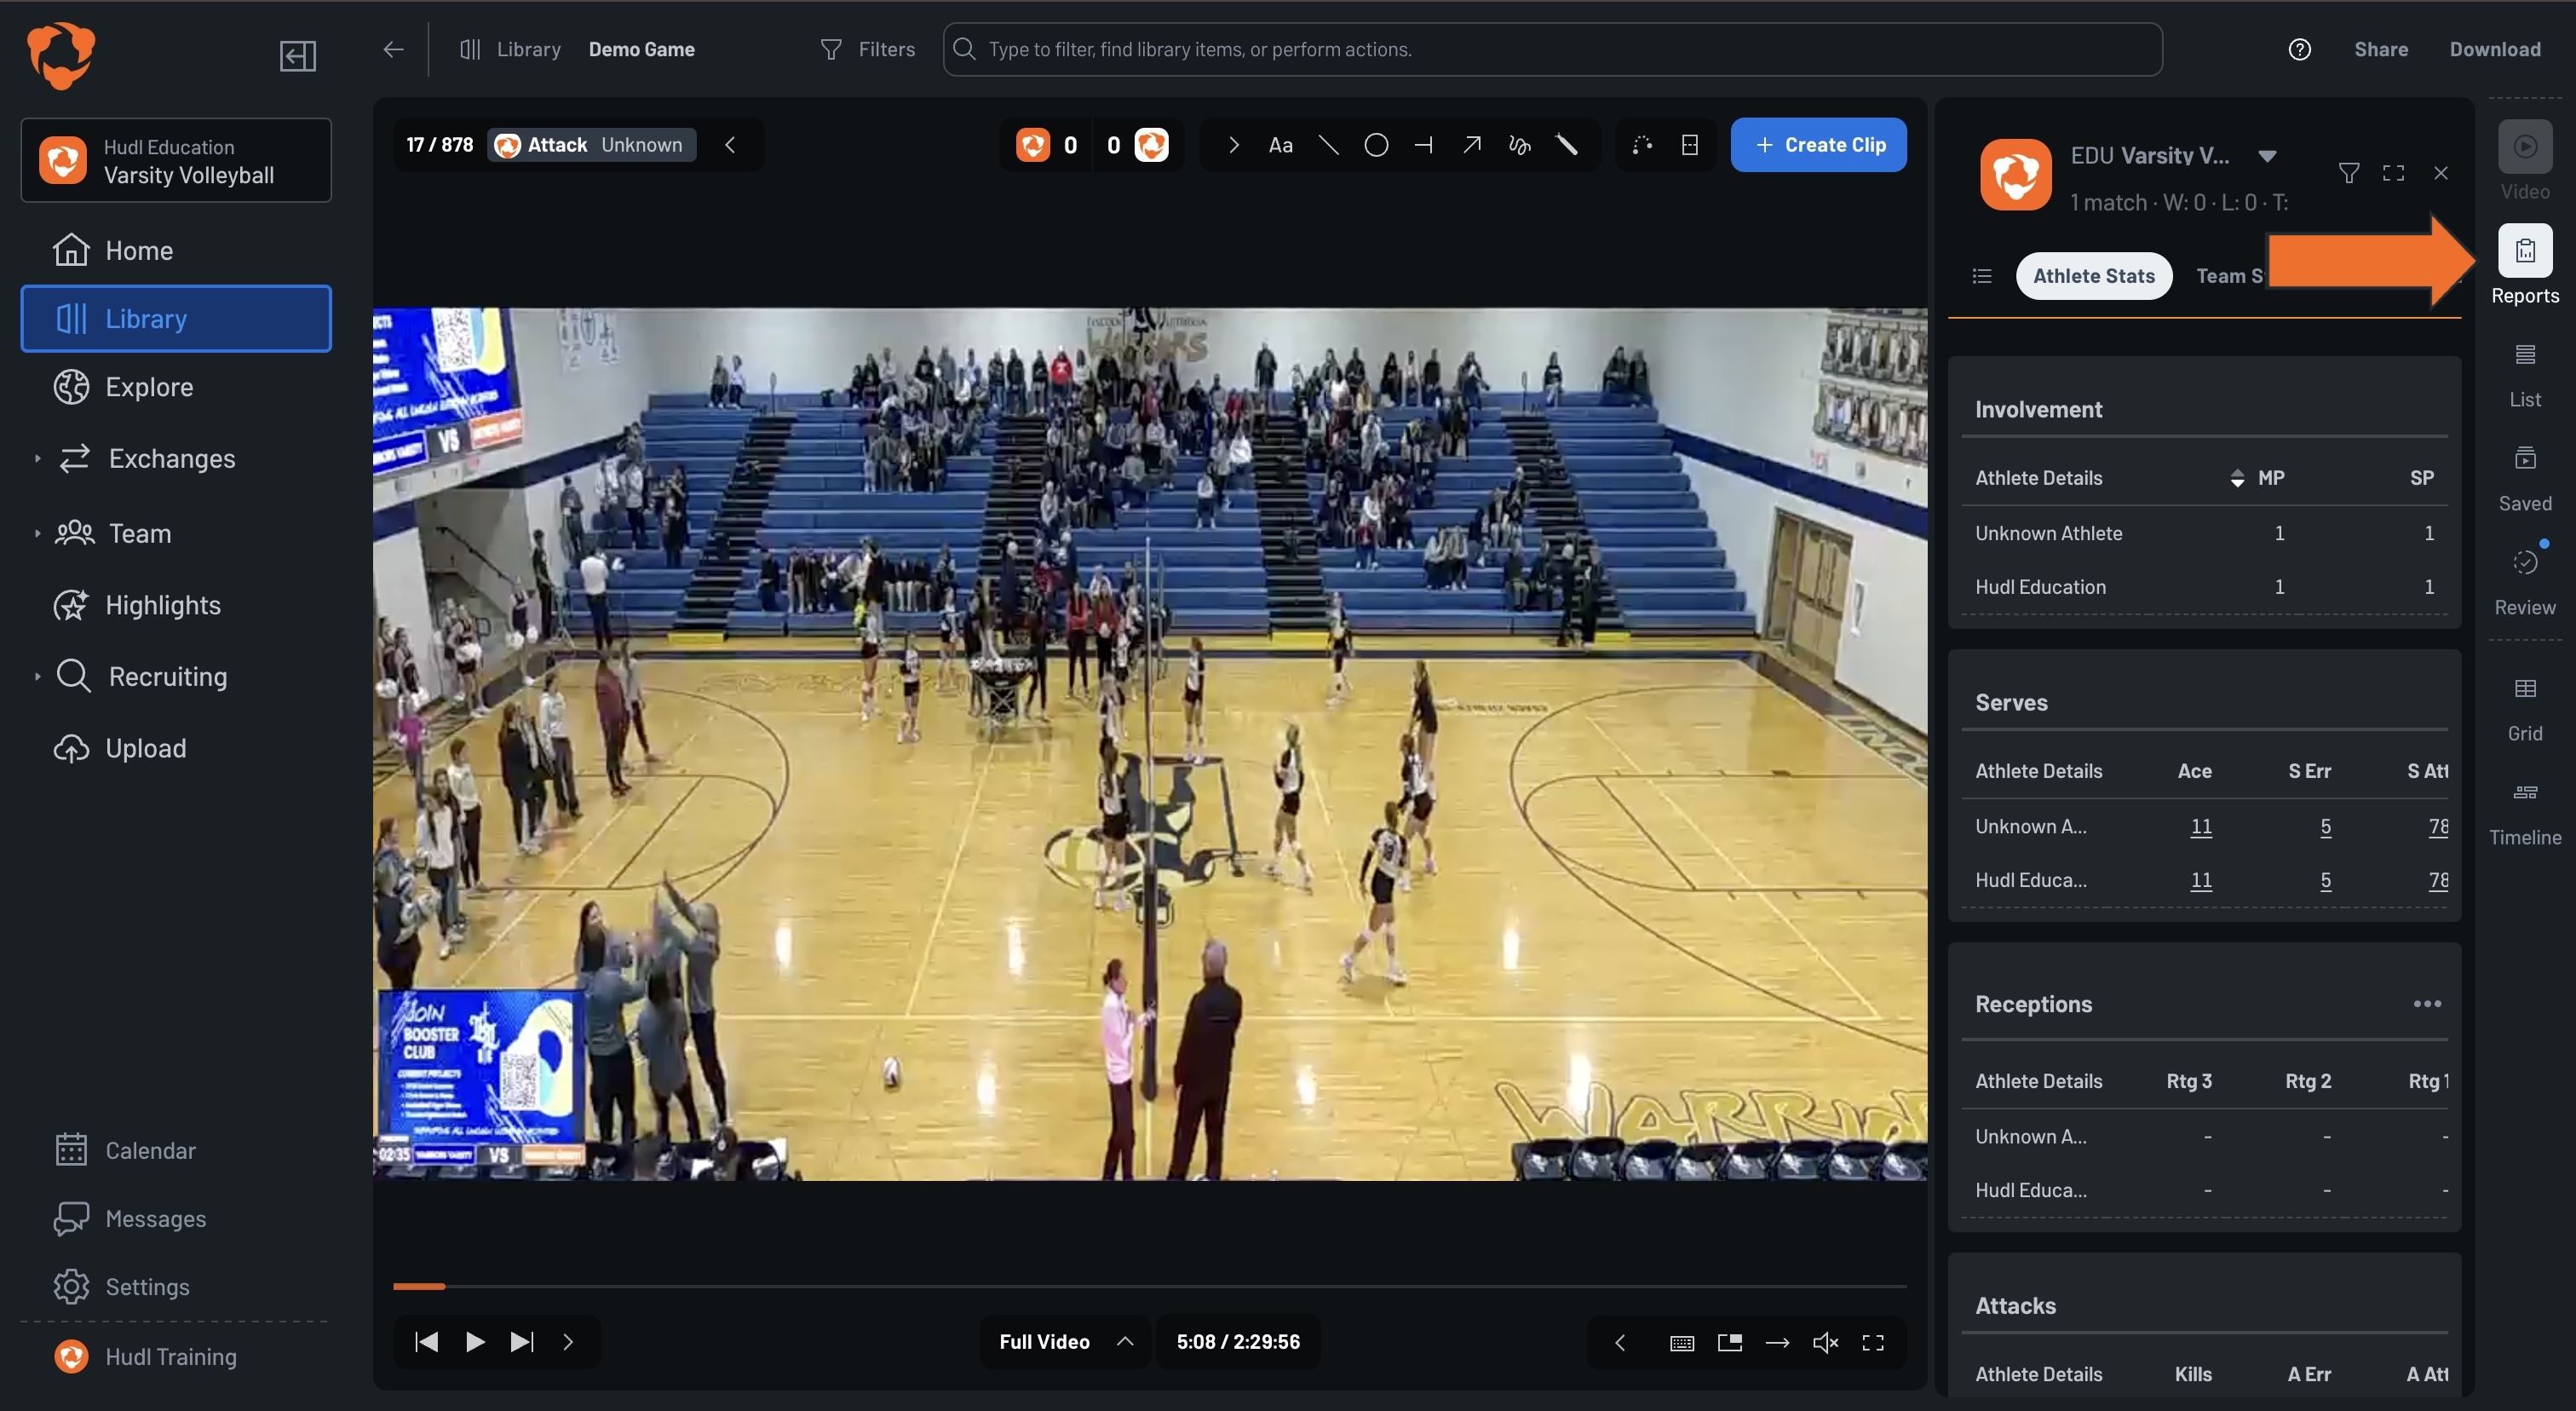Image resolution: width=2576 pixels, height=1411 pixels.
Task: Toggle the stats list menu icon
Action: [1981, 276]
